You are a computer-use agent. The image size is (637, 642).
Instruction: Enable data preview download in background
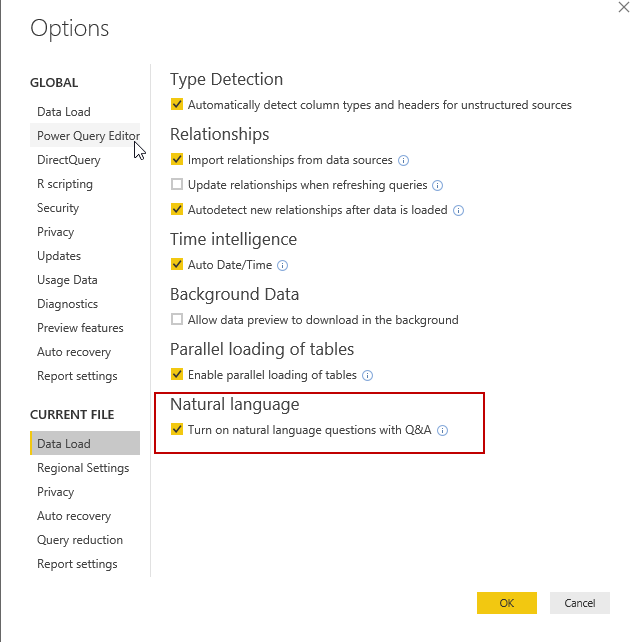(177, 320)
